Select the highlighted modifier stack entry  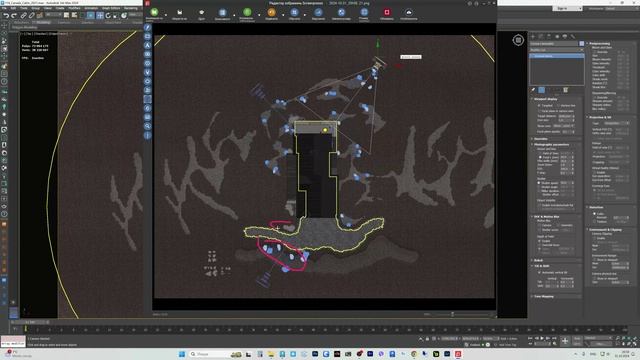[x=557, y=56]
